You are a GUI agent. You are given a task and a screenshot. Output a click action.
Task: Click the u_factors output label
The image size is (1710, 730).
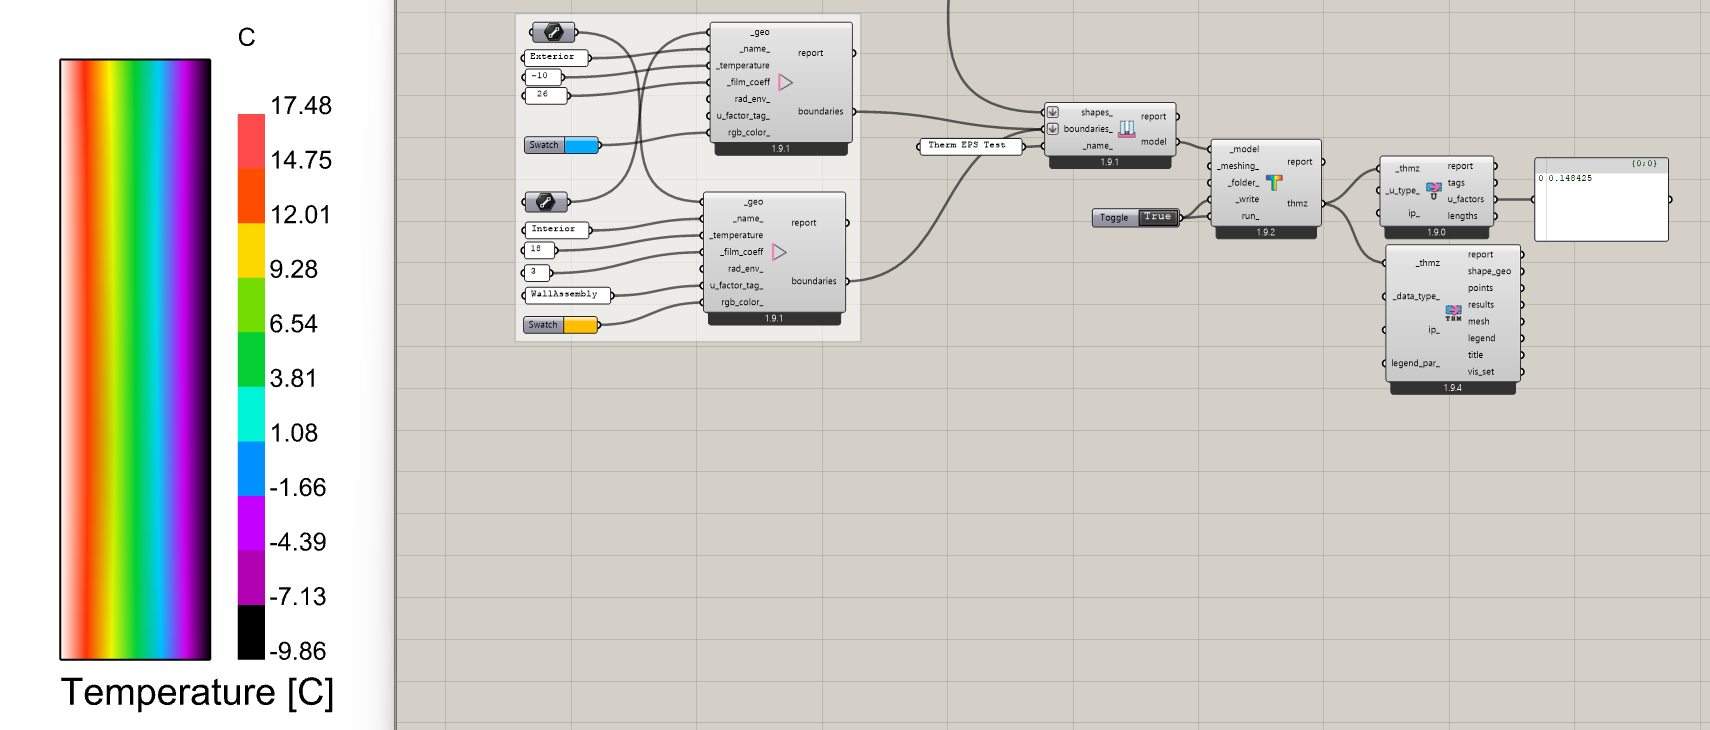(x=1465, y=199)
